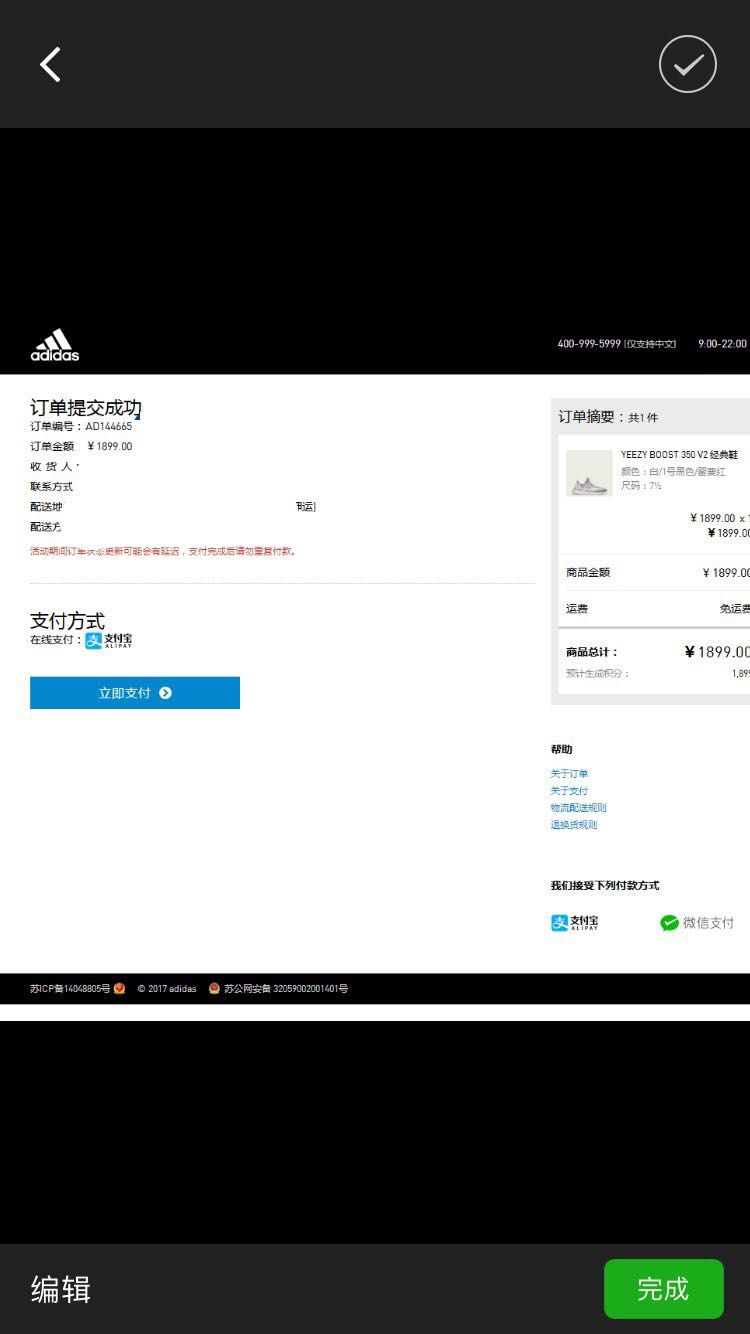750x1334 pixels.
Task: Click the 微信支付 WeChat Pay logo
Action: pos(697,923)
